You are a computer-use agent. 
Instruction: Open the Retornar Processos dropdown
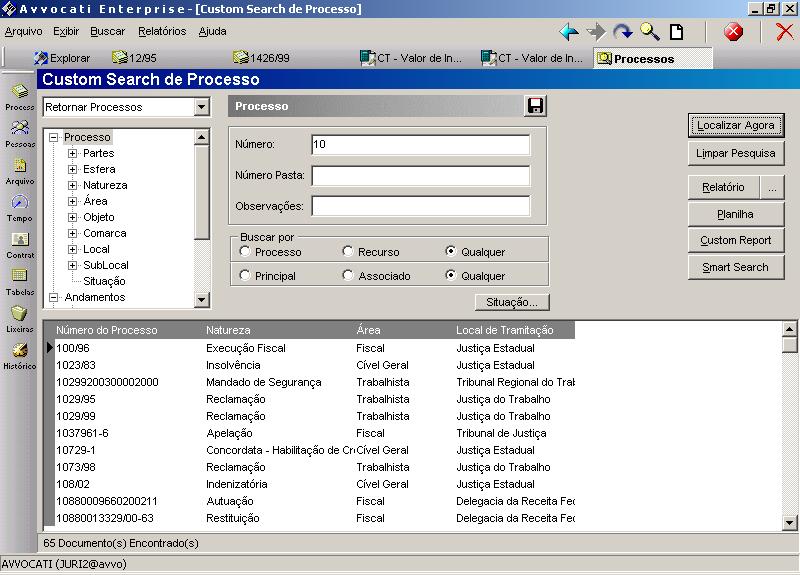click(202, 107)
